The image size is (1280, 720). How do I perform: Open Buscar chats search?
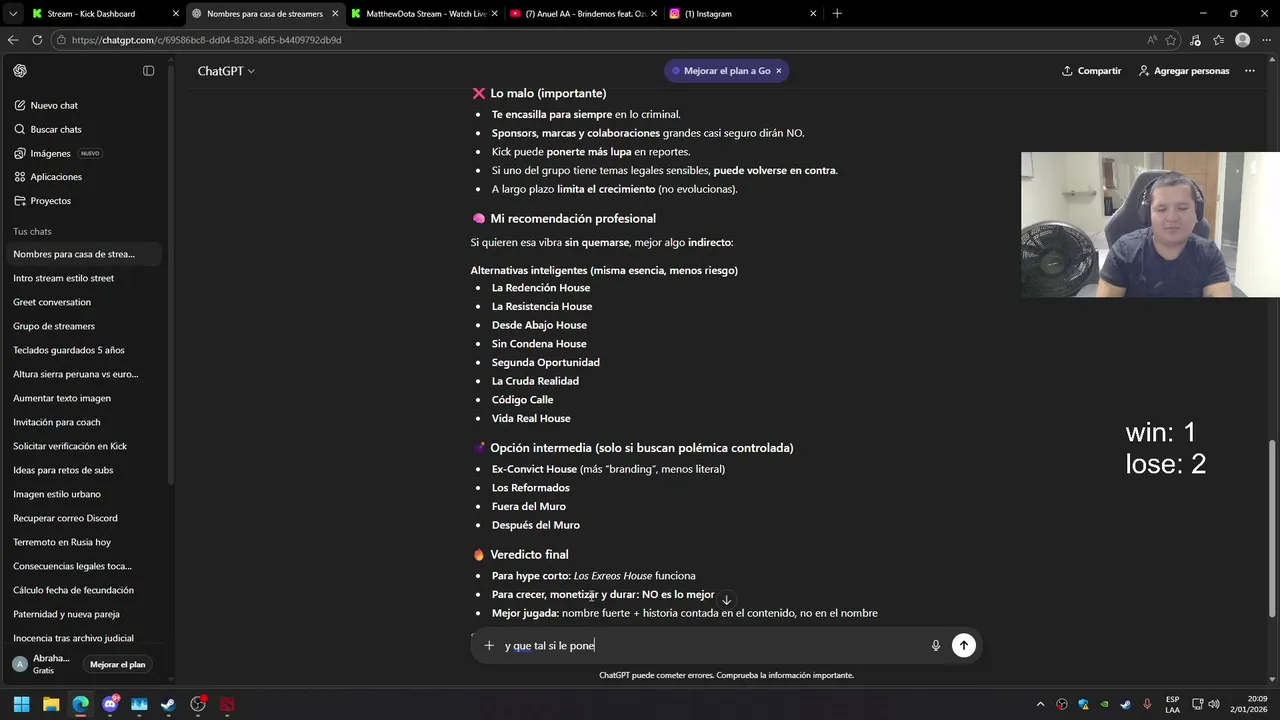click(x=56, y=129)
